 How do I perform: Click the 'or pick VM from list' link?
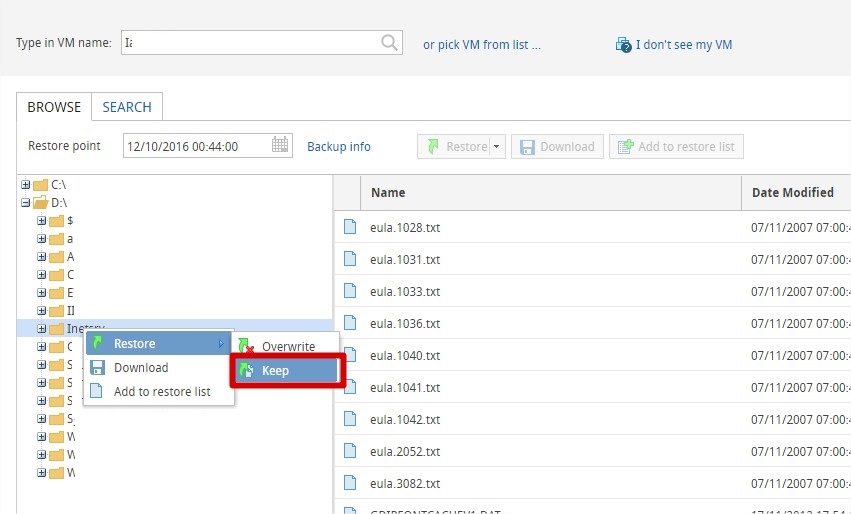(x=481, y=45)
